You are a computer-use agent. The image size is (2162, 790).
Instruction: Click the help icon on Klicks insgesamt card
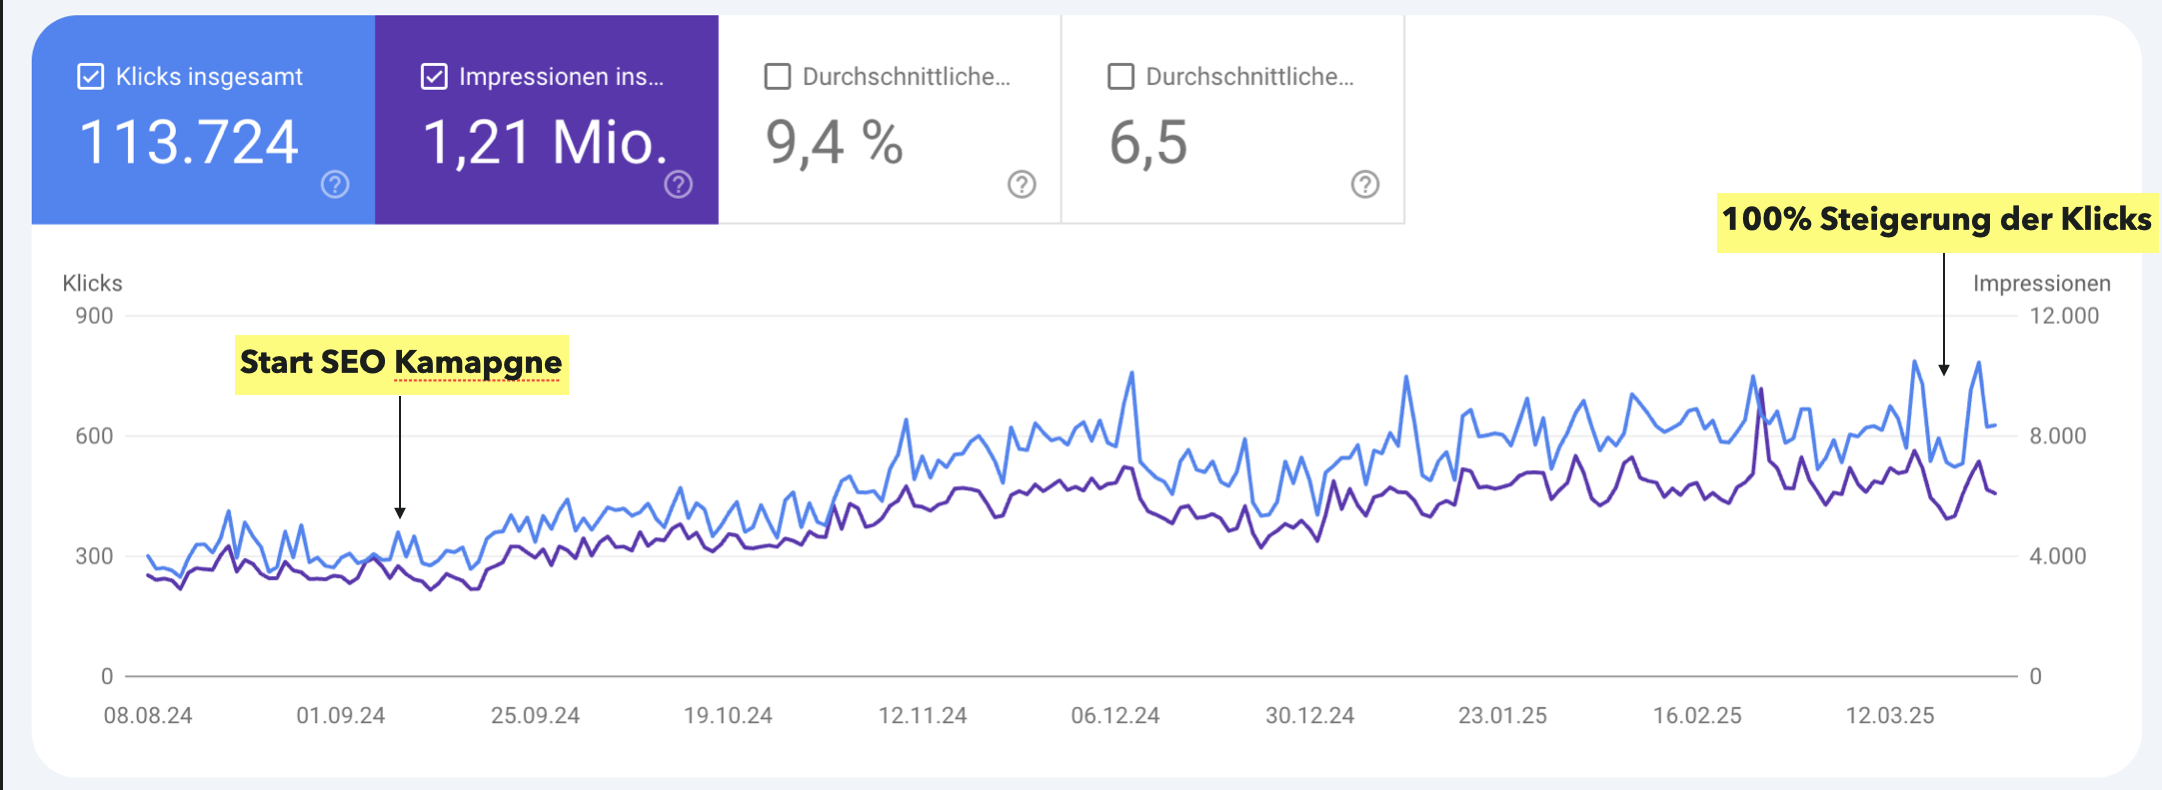[x=335, y=184]
